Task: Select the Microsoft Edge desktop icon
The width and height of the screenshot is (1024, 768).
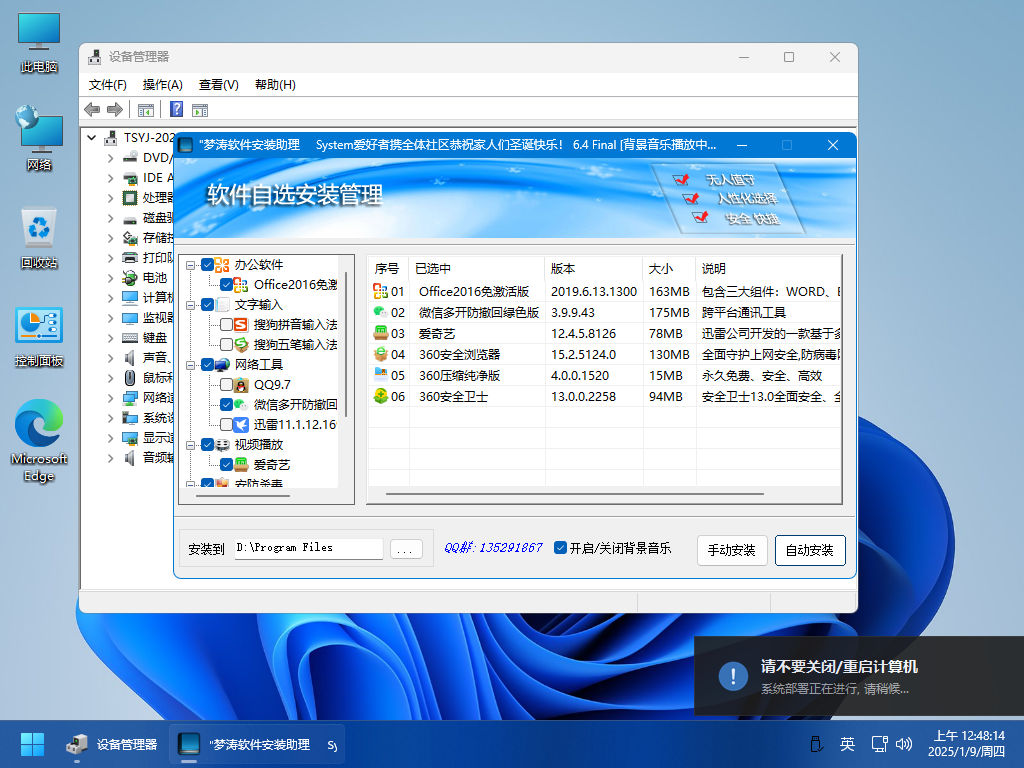Action: click(39, 441)
